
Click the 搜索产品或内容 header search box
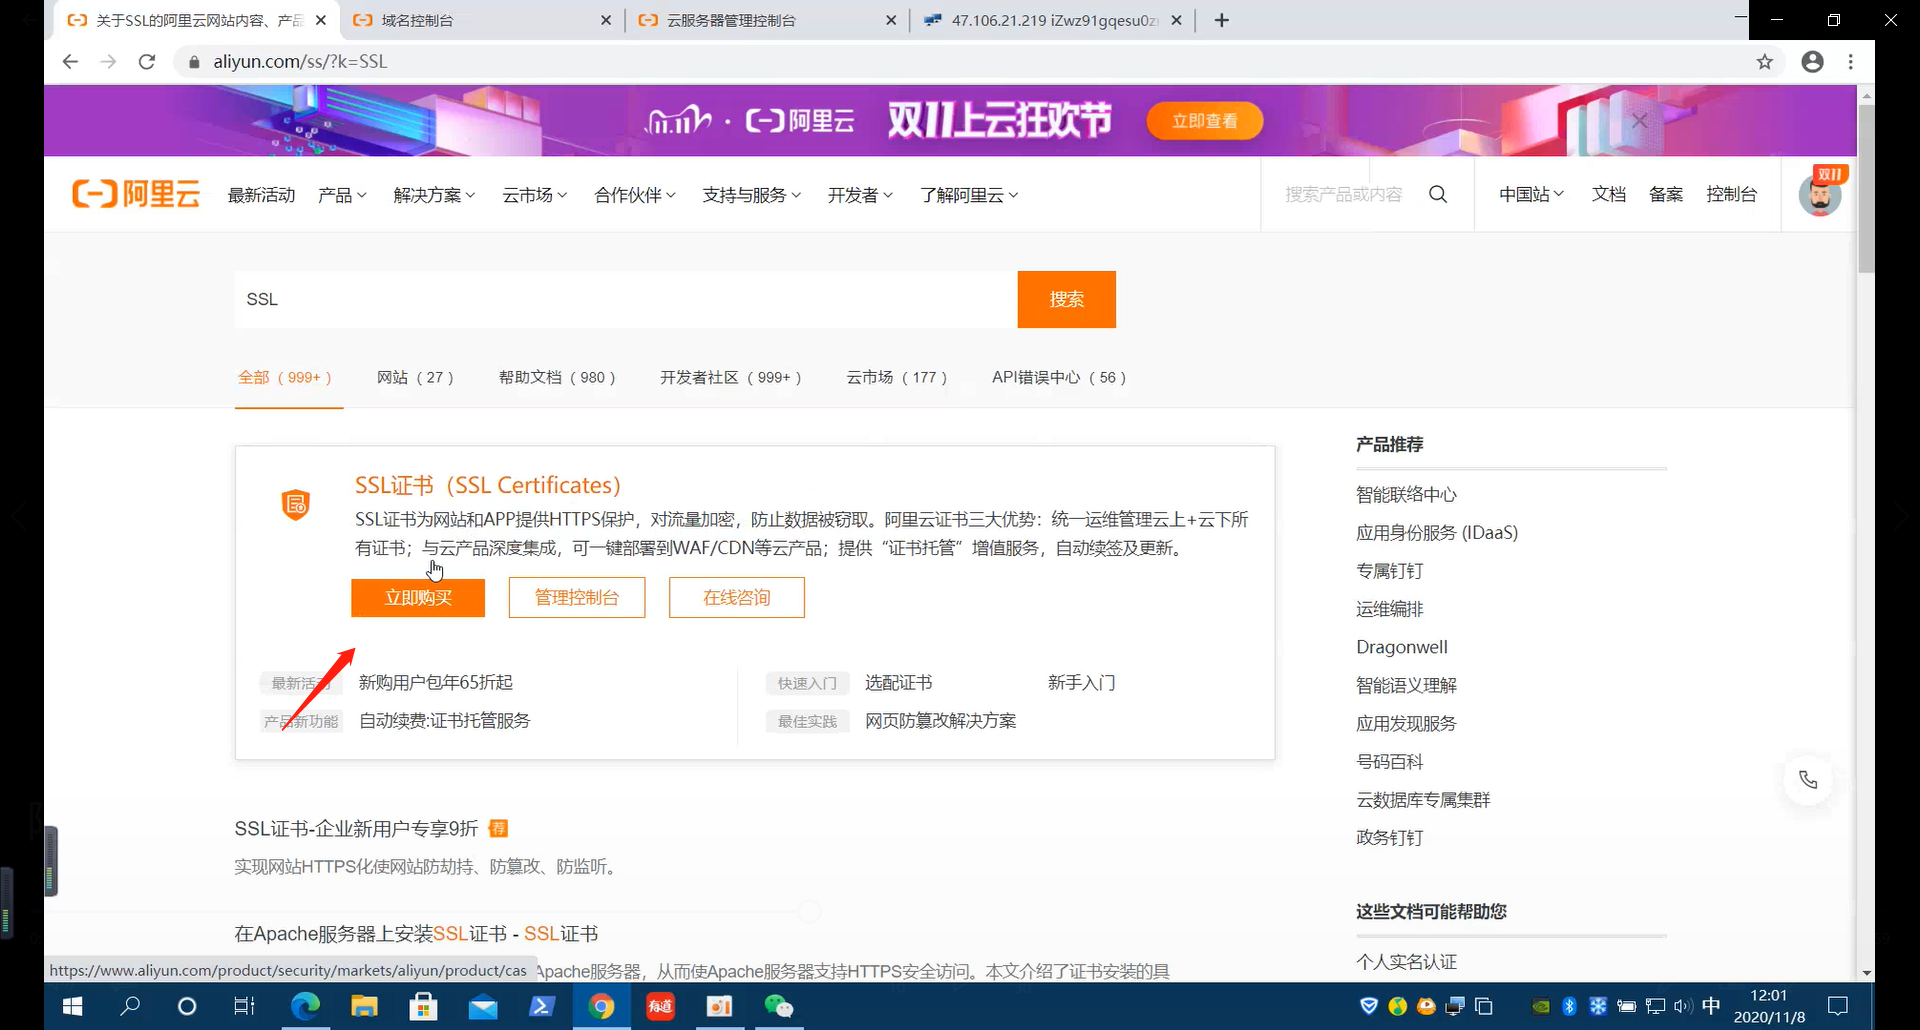[x=1344, y=194]
